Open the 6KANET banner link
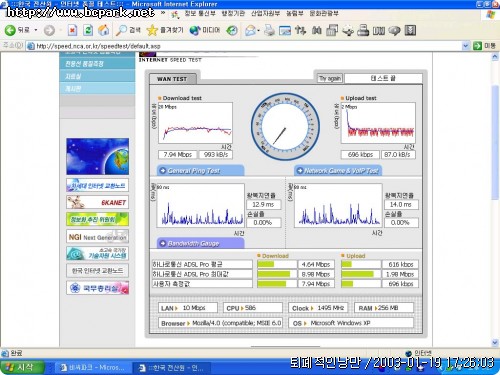This screenshot has height=375, width=500. 97,202
